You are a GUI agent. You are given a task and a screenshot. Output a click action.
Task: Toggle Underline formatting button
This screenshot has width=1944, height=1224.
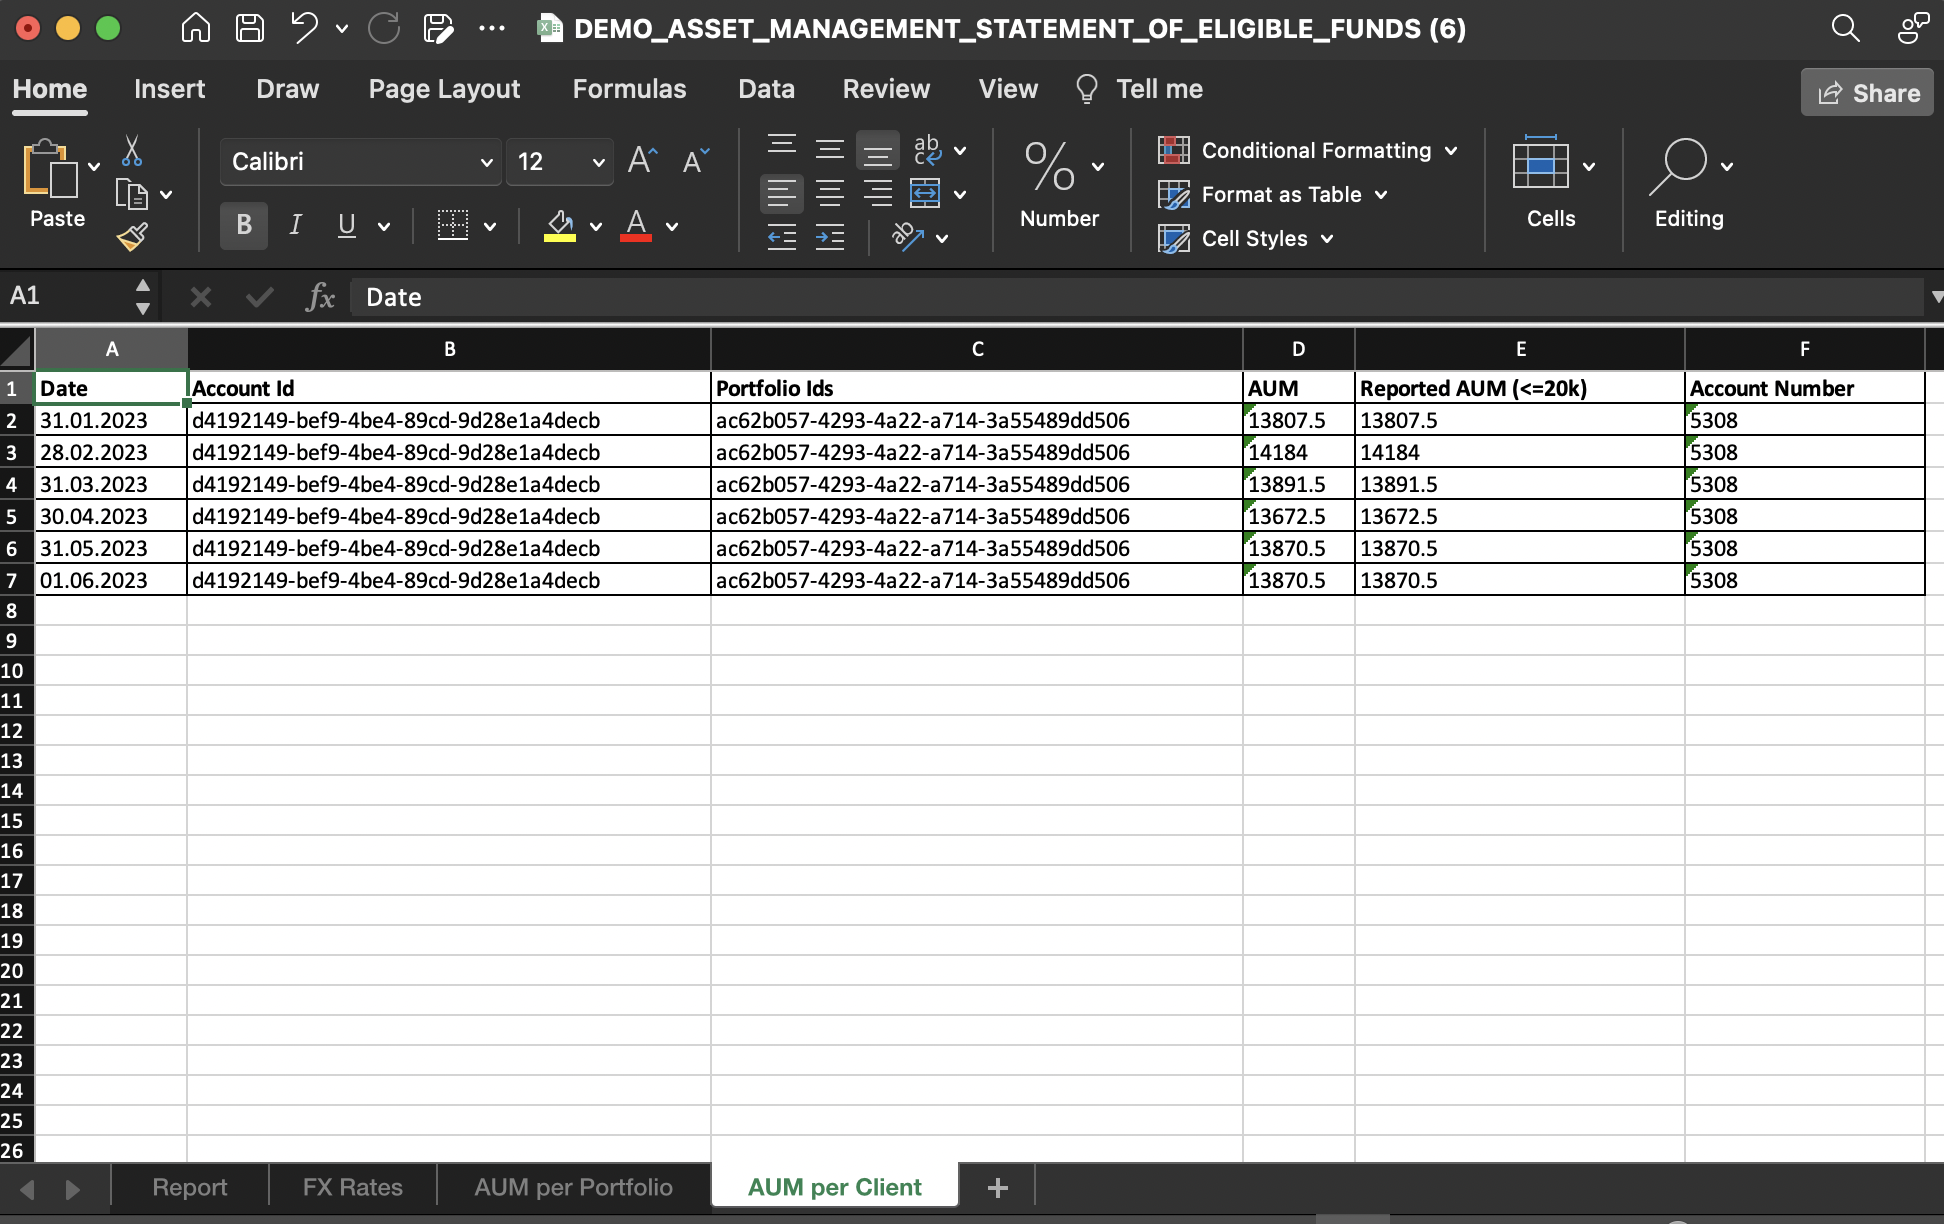pos(346,225)
